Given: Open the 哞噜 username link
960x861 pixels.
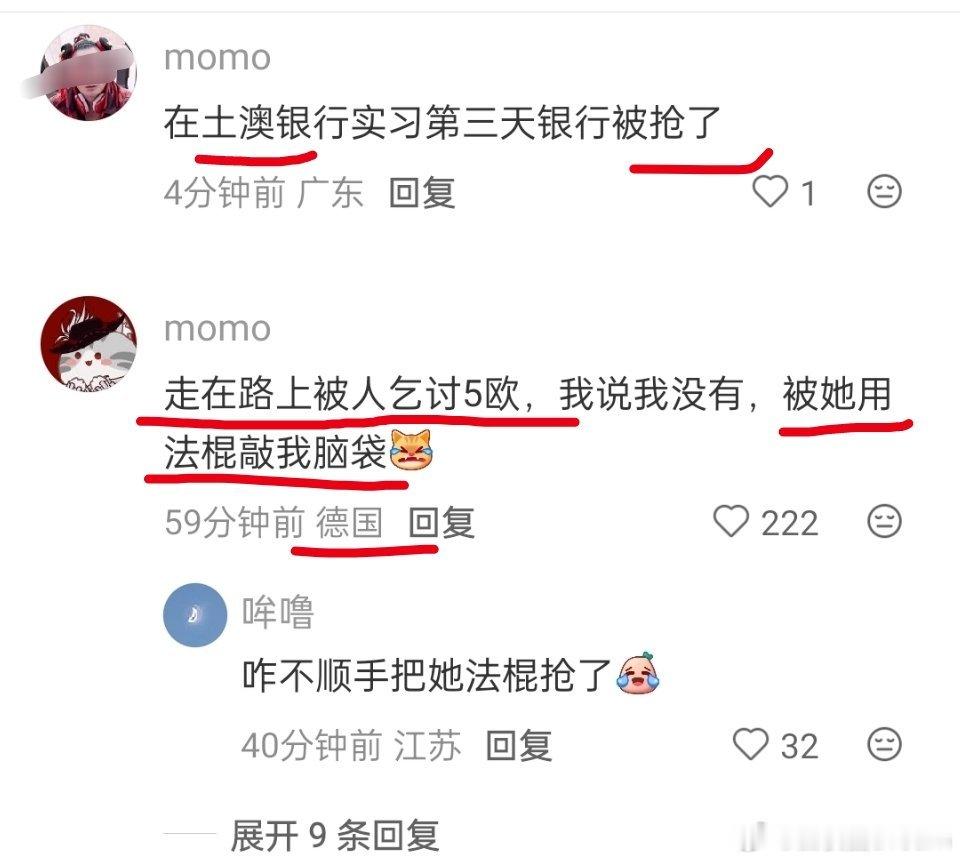Looking at the screenshot, I should coord(277,612).
